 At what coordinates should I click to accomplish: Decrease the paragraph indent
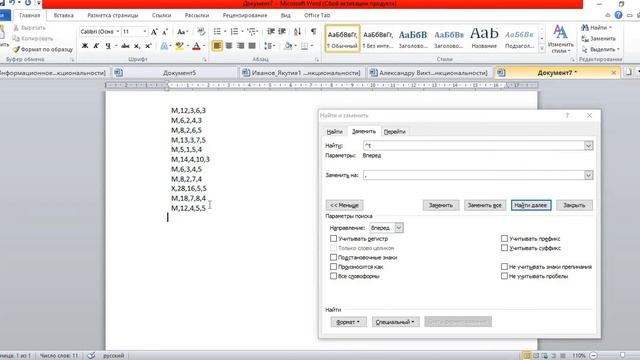tap(271, 31)
